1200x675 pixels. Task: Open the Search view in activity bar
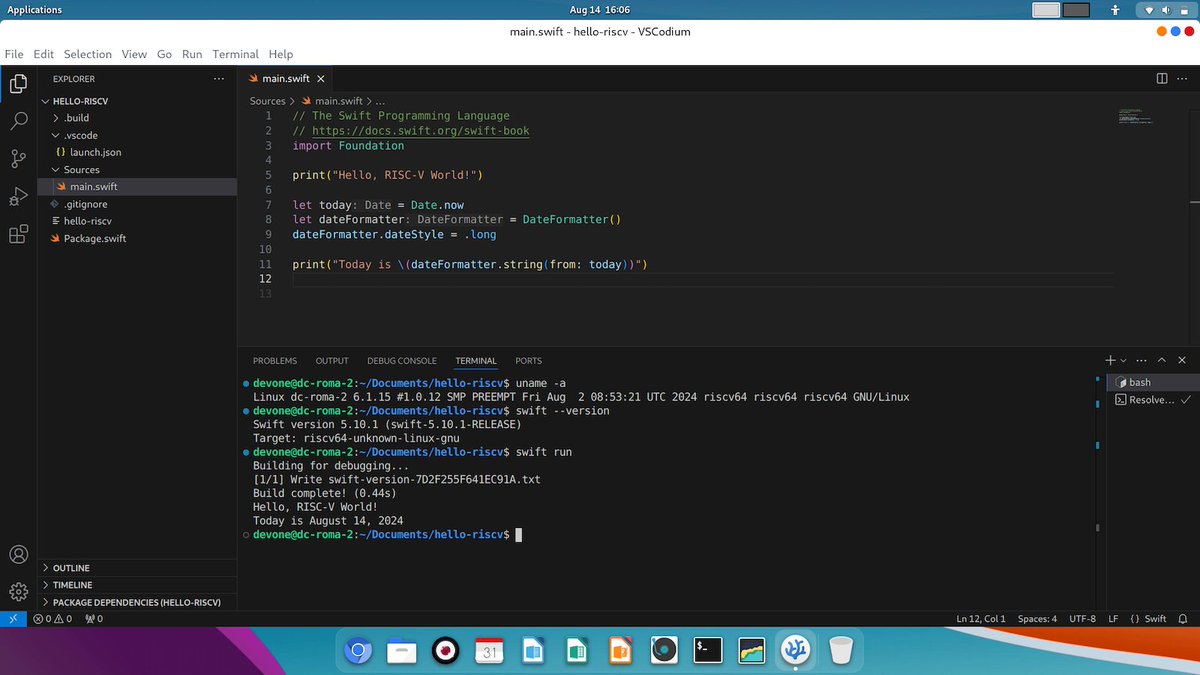18,121
